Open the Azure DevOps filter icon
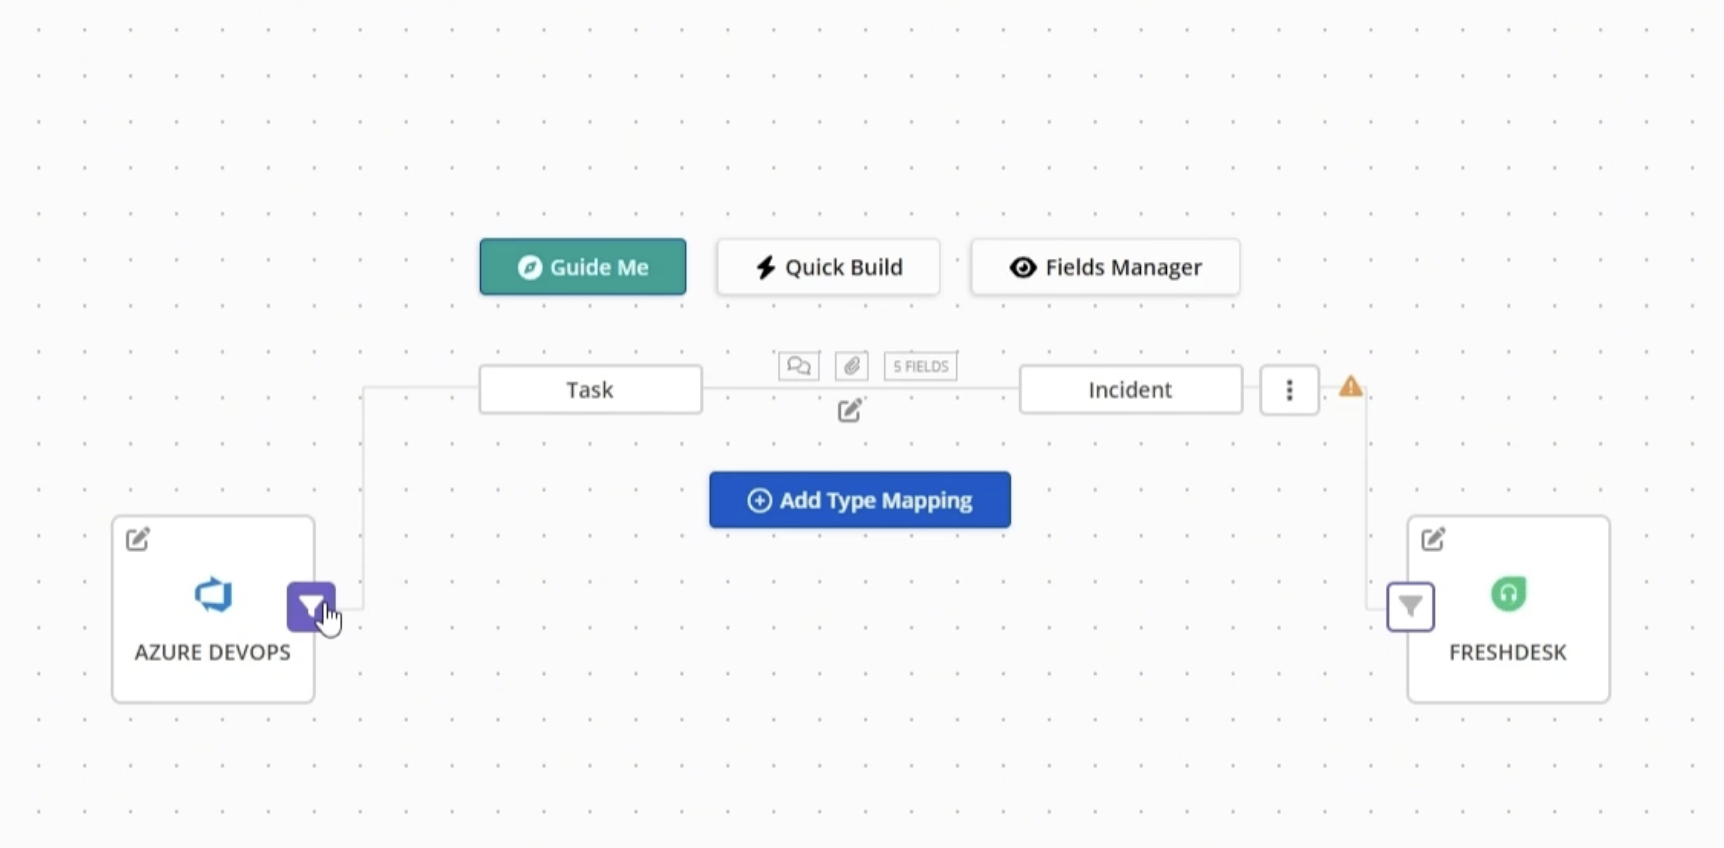Screen dimensions: 1724x848 coord(311,607)
